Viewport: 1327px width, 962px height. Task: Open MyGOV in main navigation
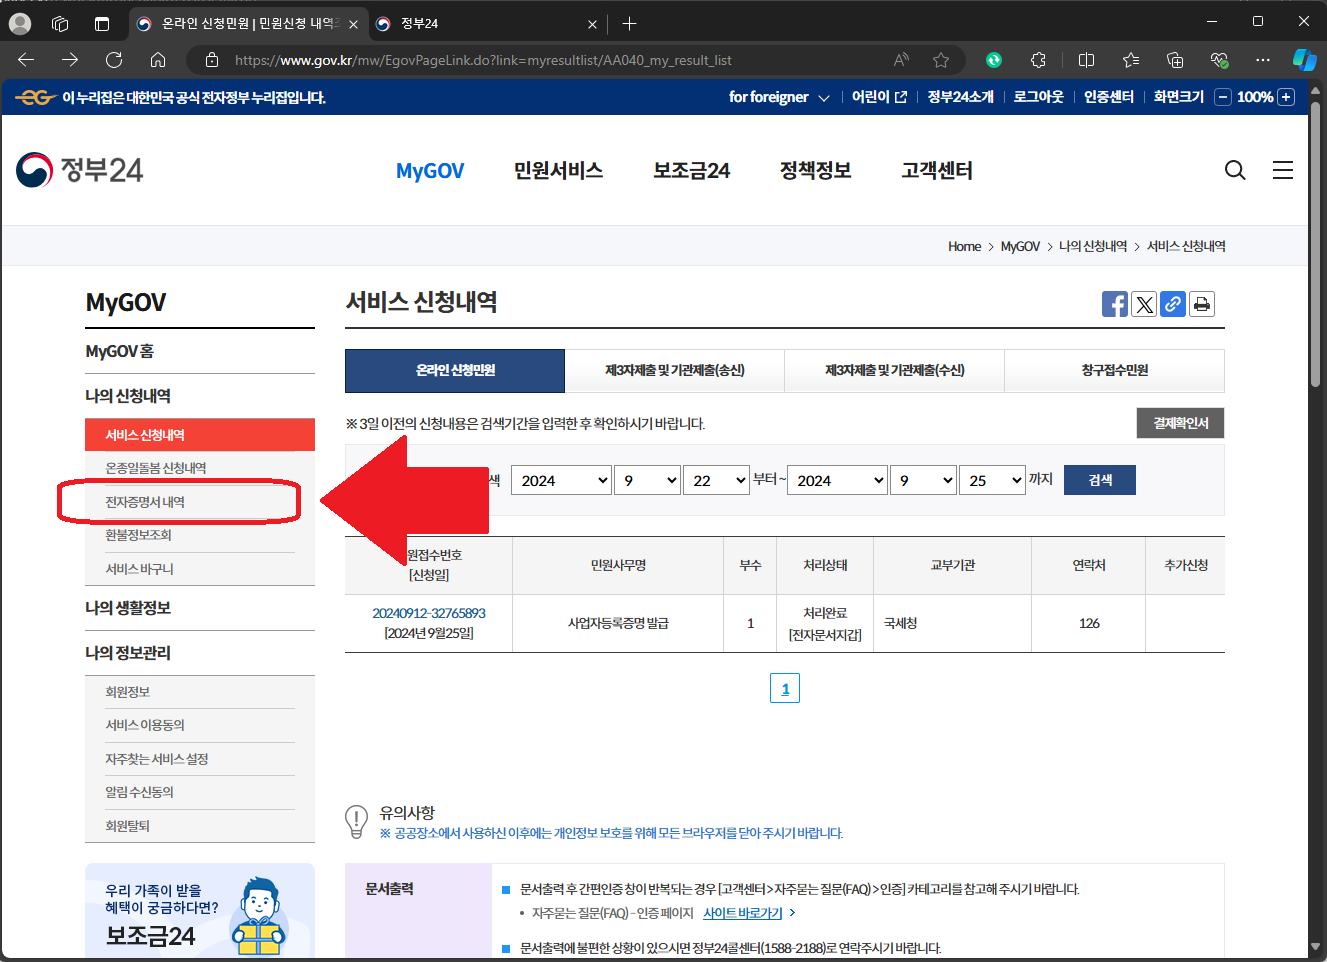pos(430,171)
